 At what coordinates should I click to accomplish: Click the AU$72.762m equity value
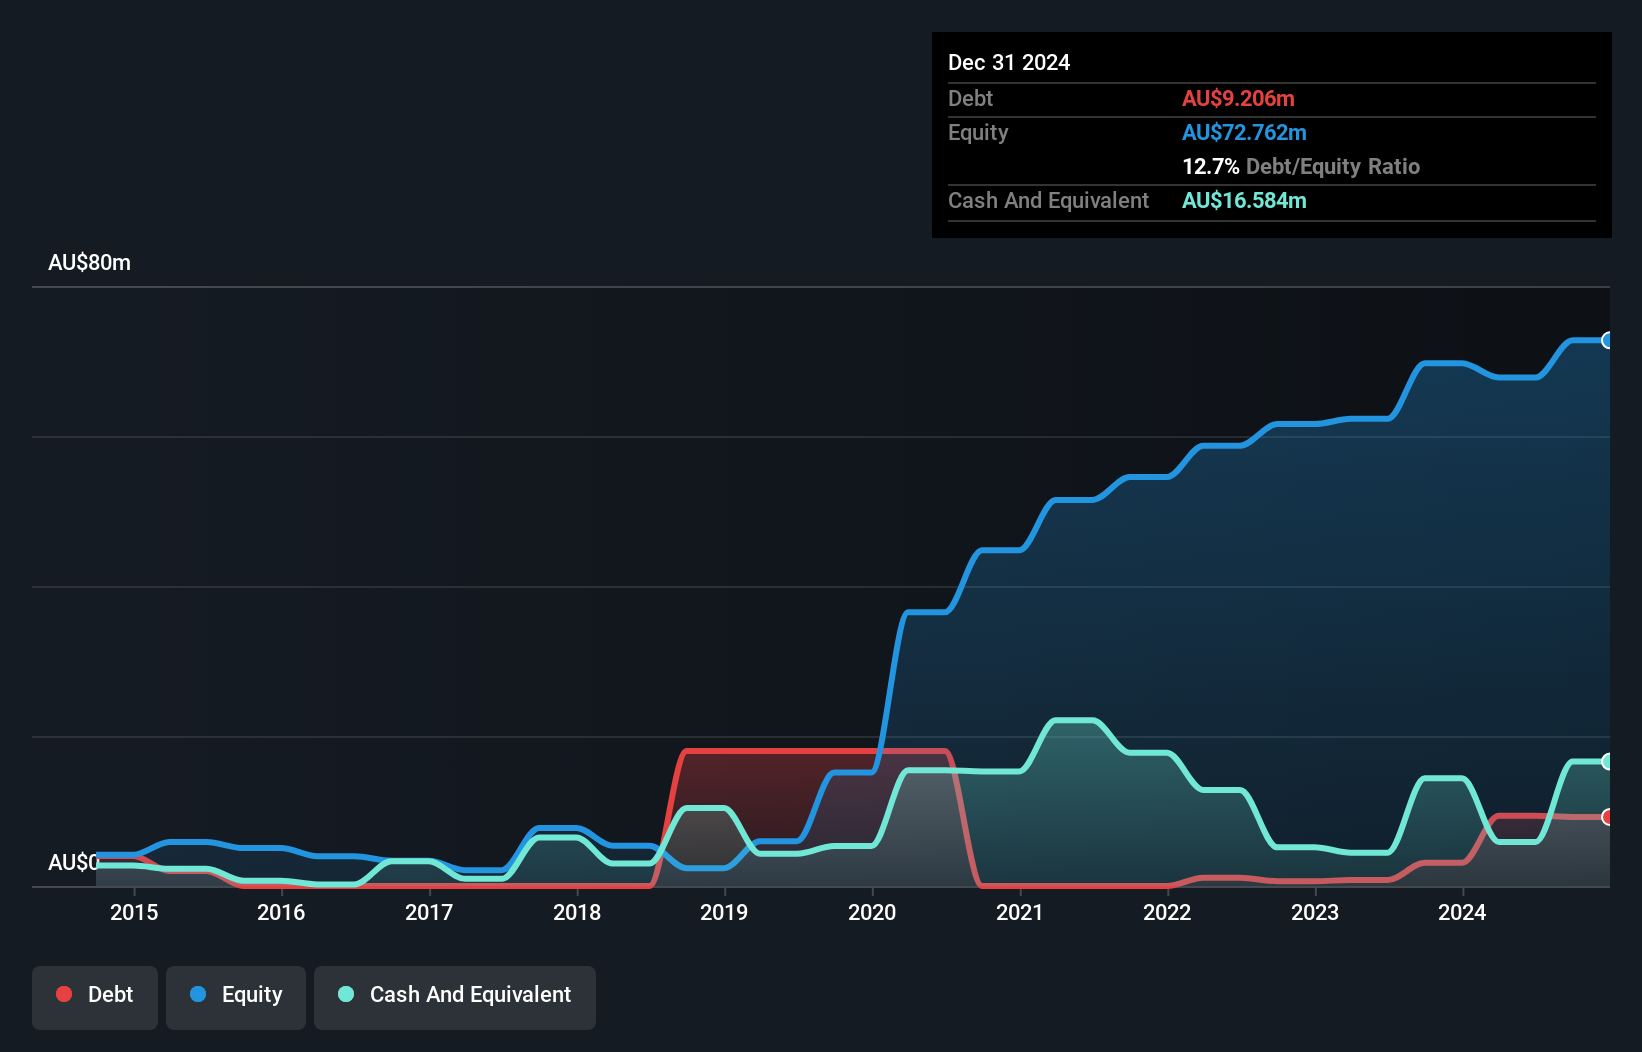point(1244,132)
